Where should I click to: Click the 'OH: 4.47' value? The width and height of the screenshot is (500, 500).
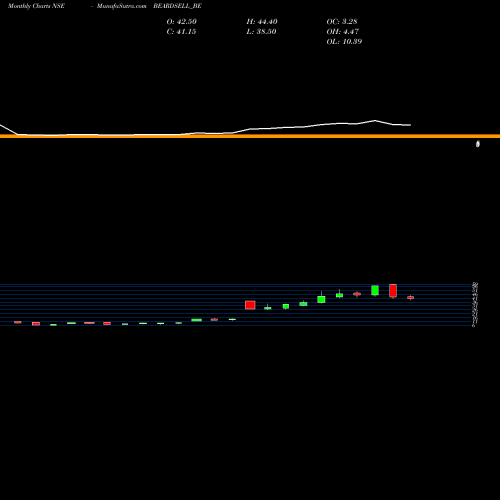click(343, 32)
